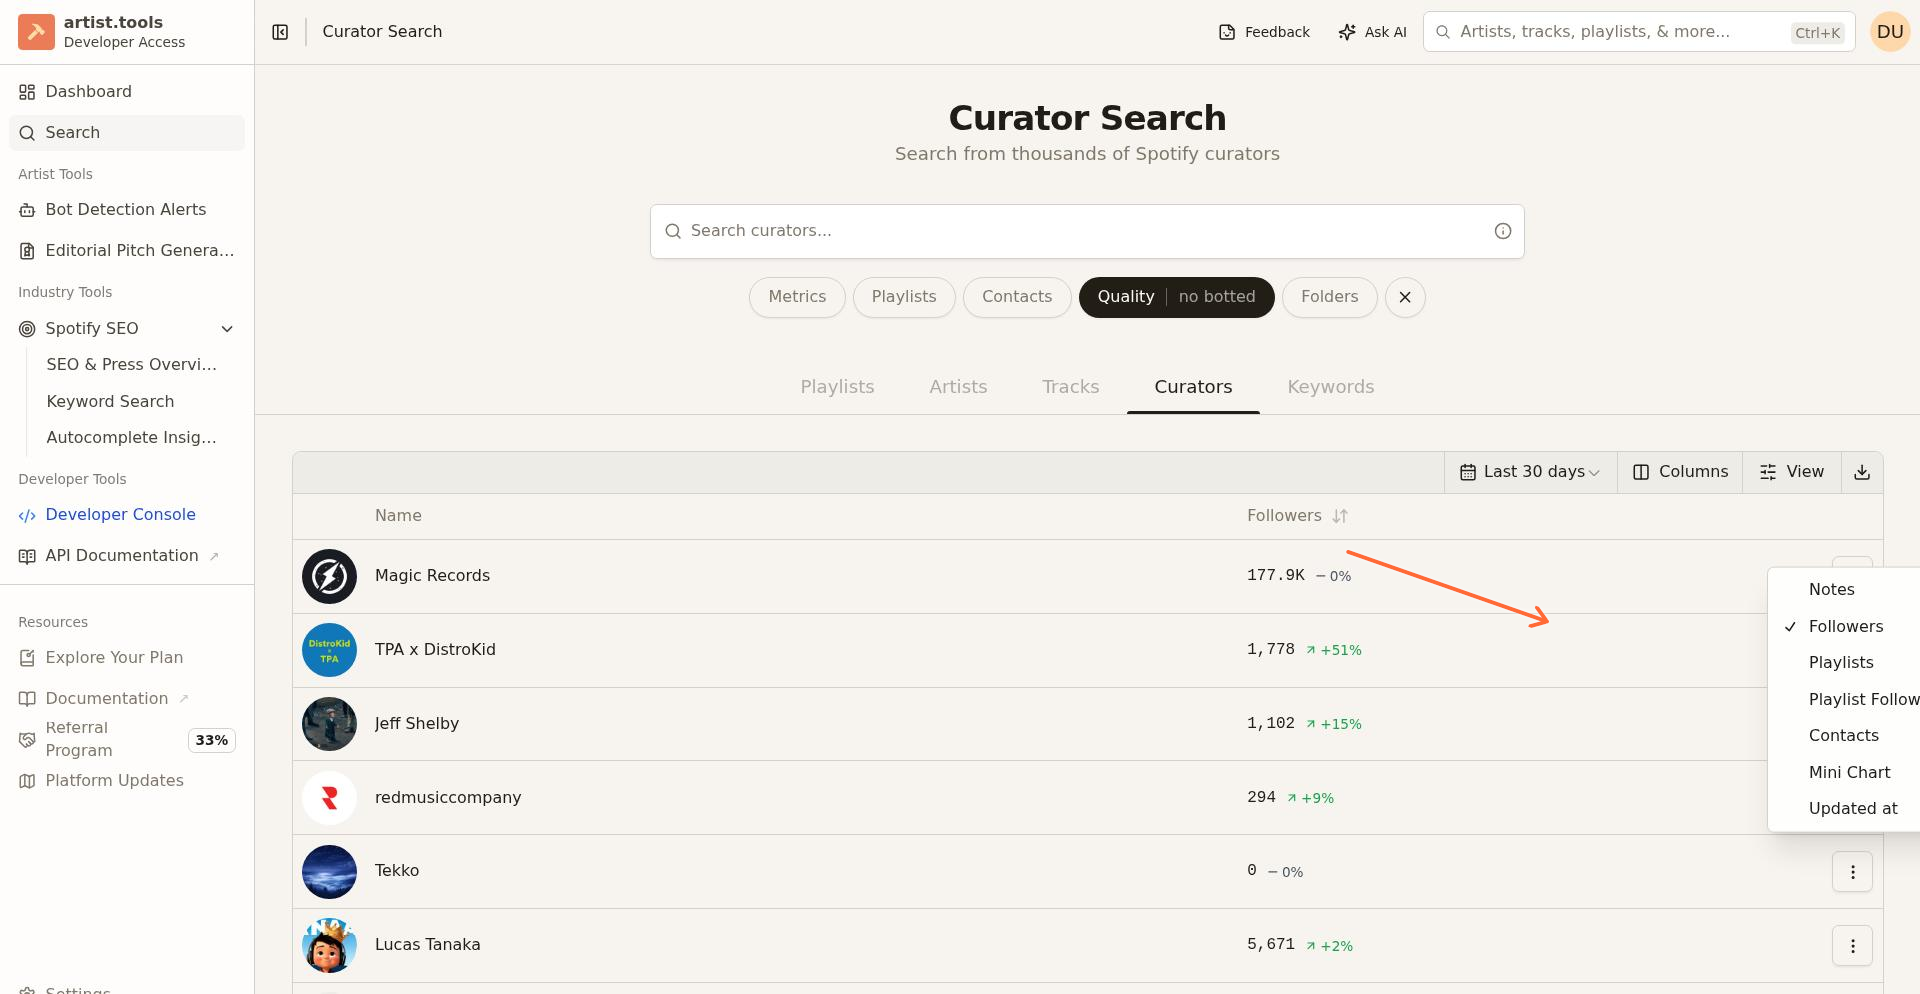Click the artist.tools logo icon
Image resolution: width=1920 pixels, height=994 pixels.
click(x=36, y=32)
